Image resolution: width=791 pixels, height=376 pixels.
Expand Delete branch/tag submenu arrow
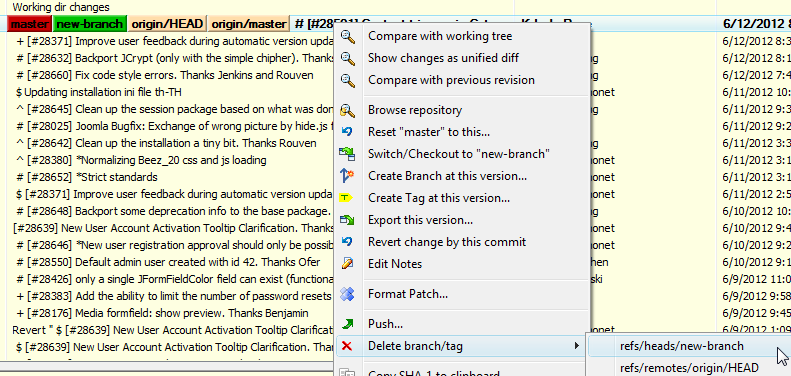point(576,346)
